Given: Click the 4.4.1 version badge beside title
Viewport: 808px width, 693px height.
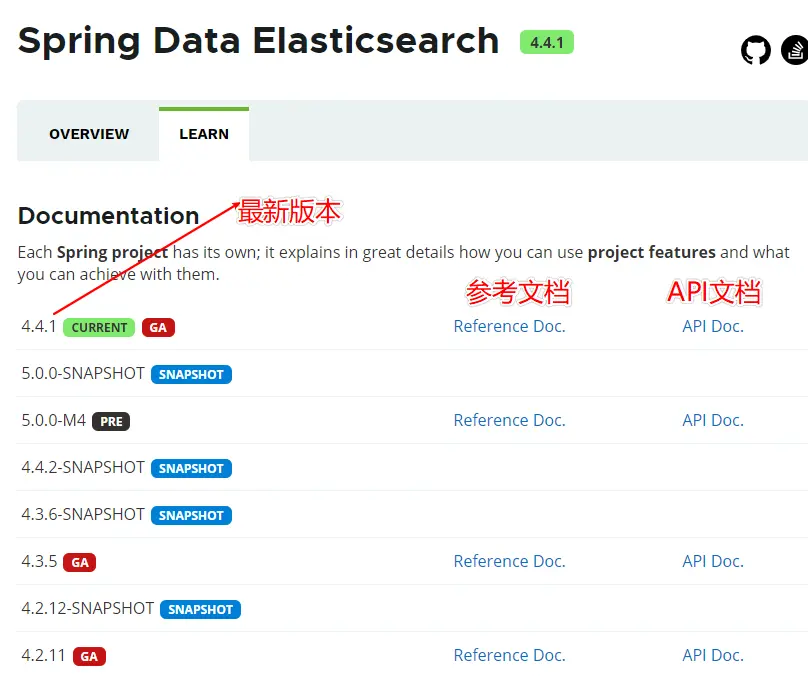Looking at the screenshot, I should click(x=547, y=42).
